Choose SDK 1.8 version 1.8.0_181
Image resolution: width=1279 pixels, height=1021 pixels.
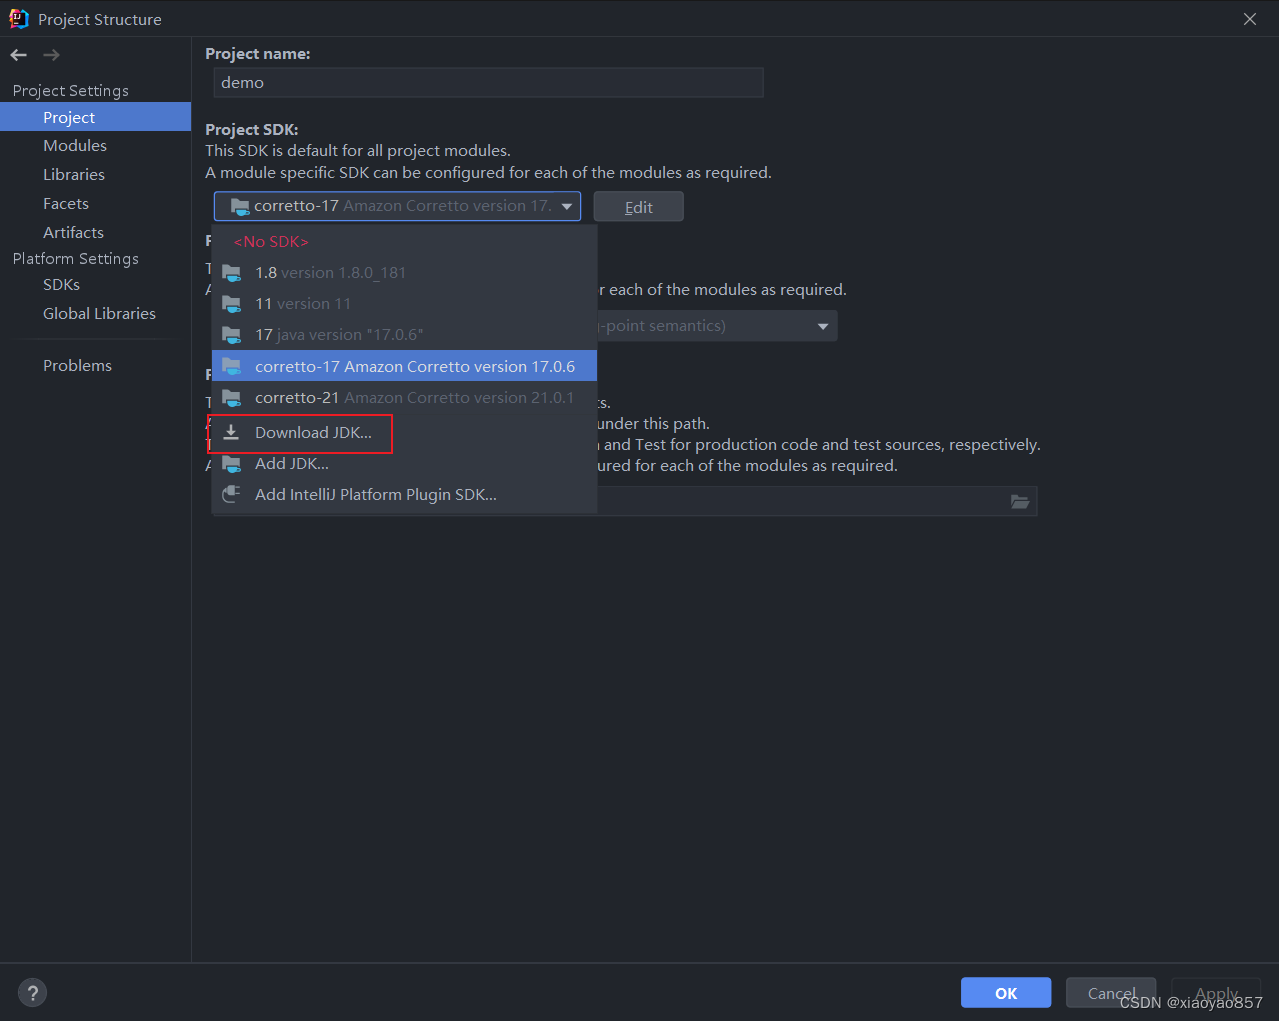tap(404, 273)
